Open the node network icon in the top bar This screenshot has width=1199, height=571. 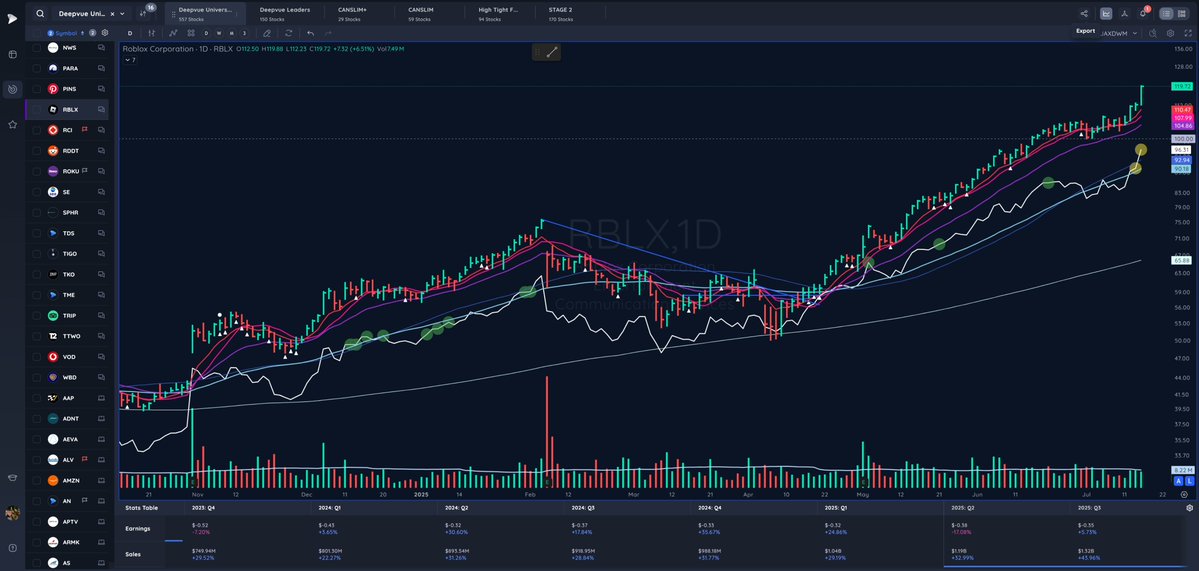(1124, 13)
